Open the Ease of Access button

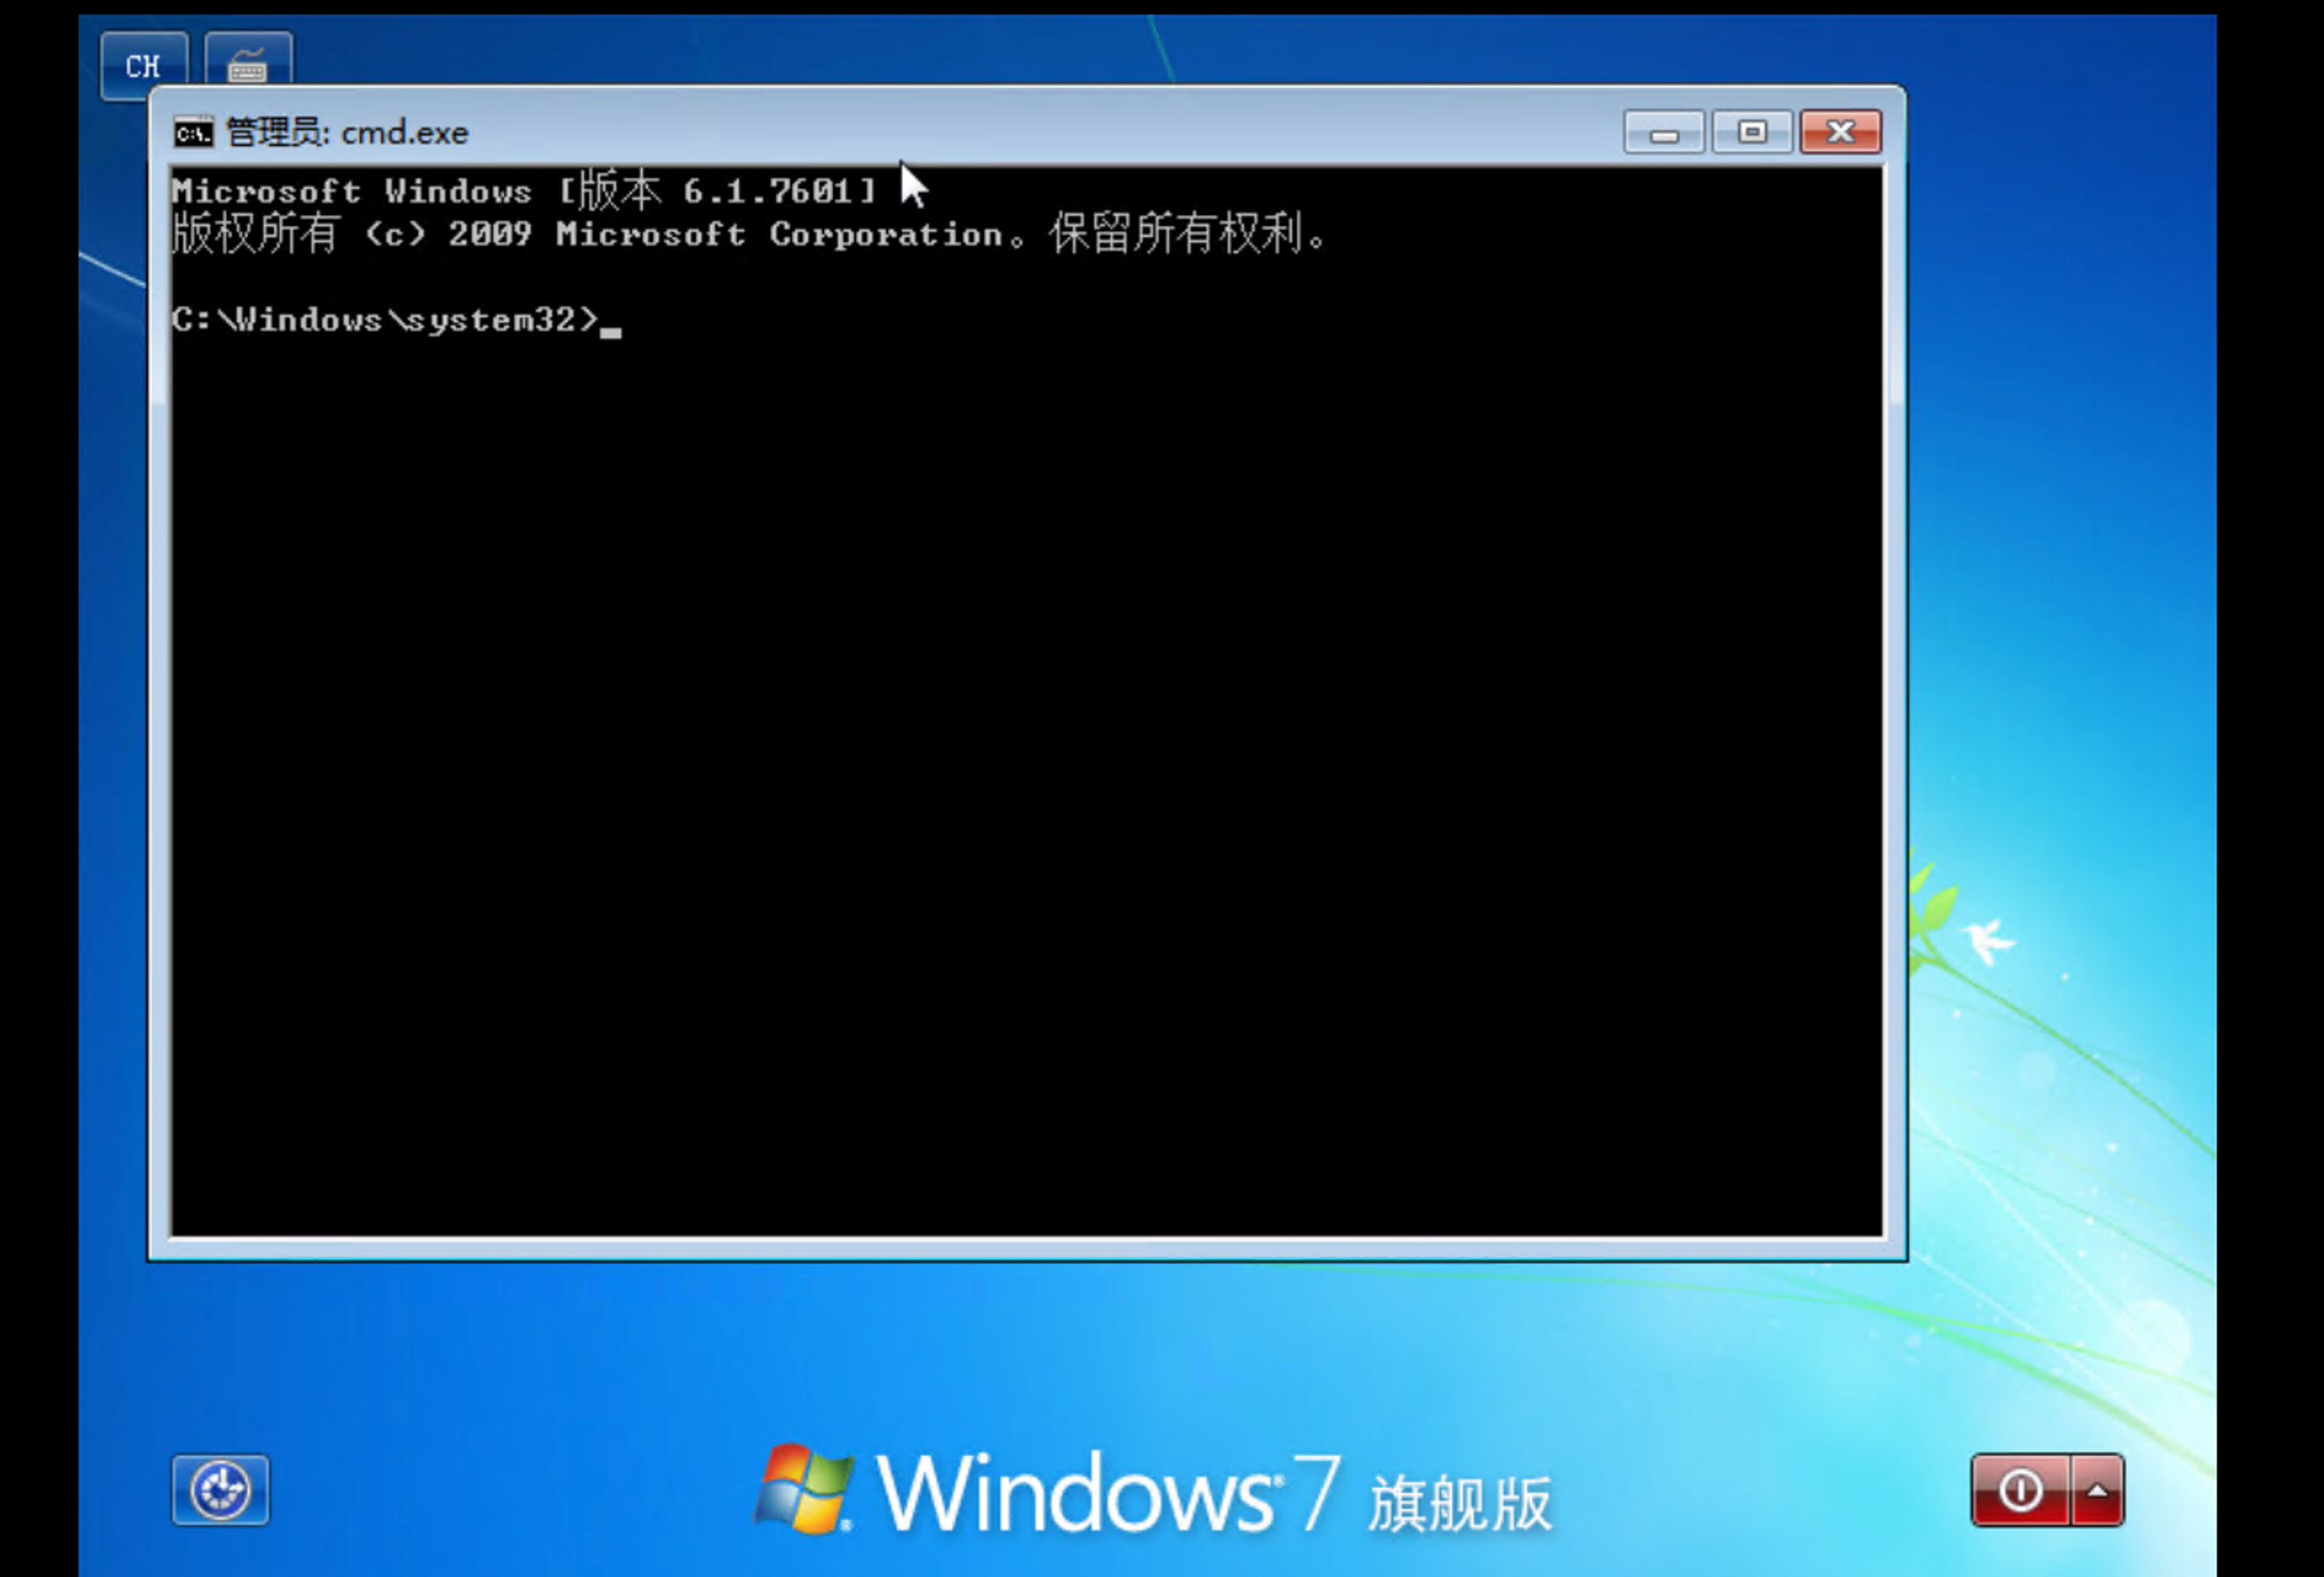point(220,1490)
